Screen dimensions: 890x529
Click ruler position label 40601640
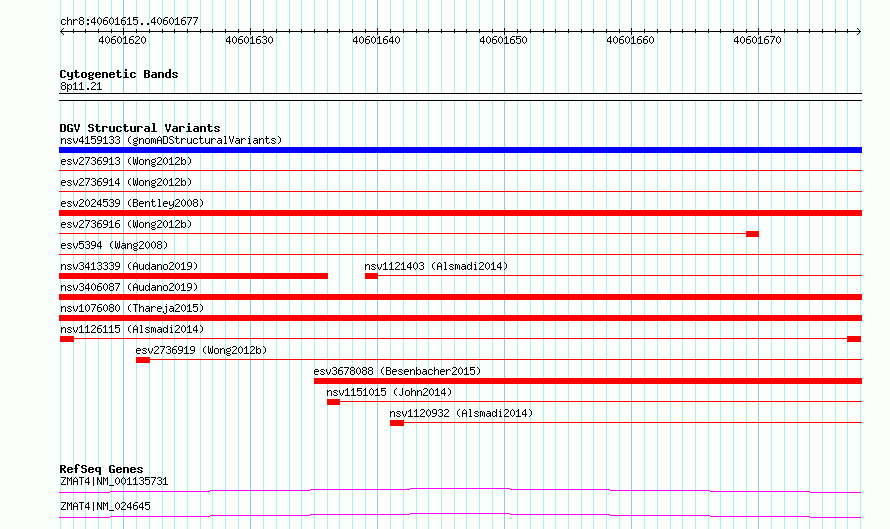coord(376,40)
